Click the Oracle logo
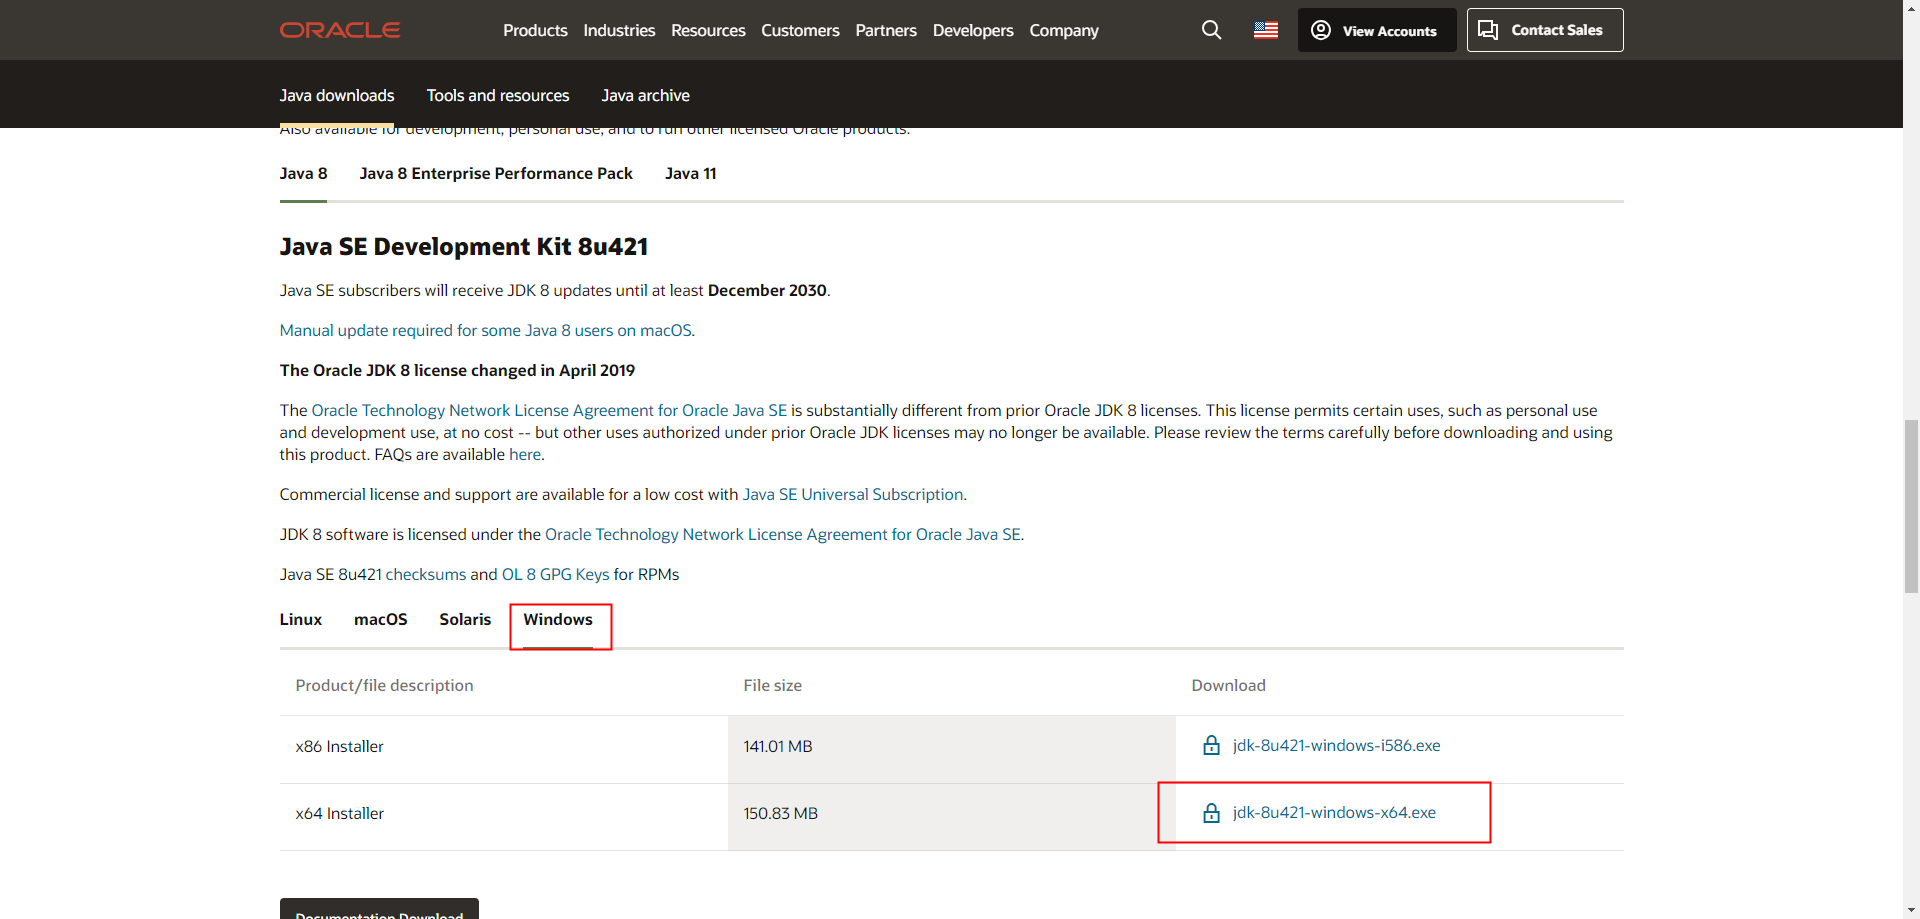1920x919 pixels. pyautogui.click(x=340, y=30)
